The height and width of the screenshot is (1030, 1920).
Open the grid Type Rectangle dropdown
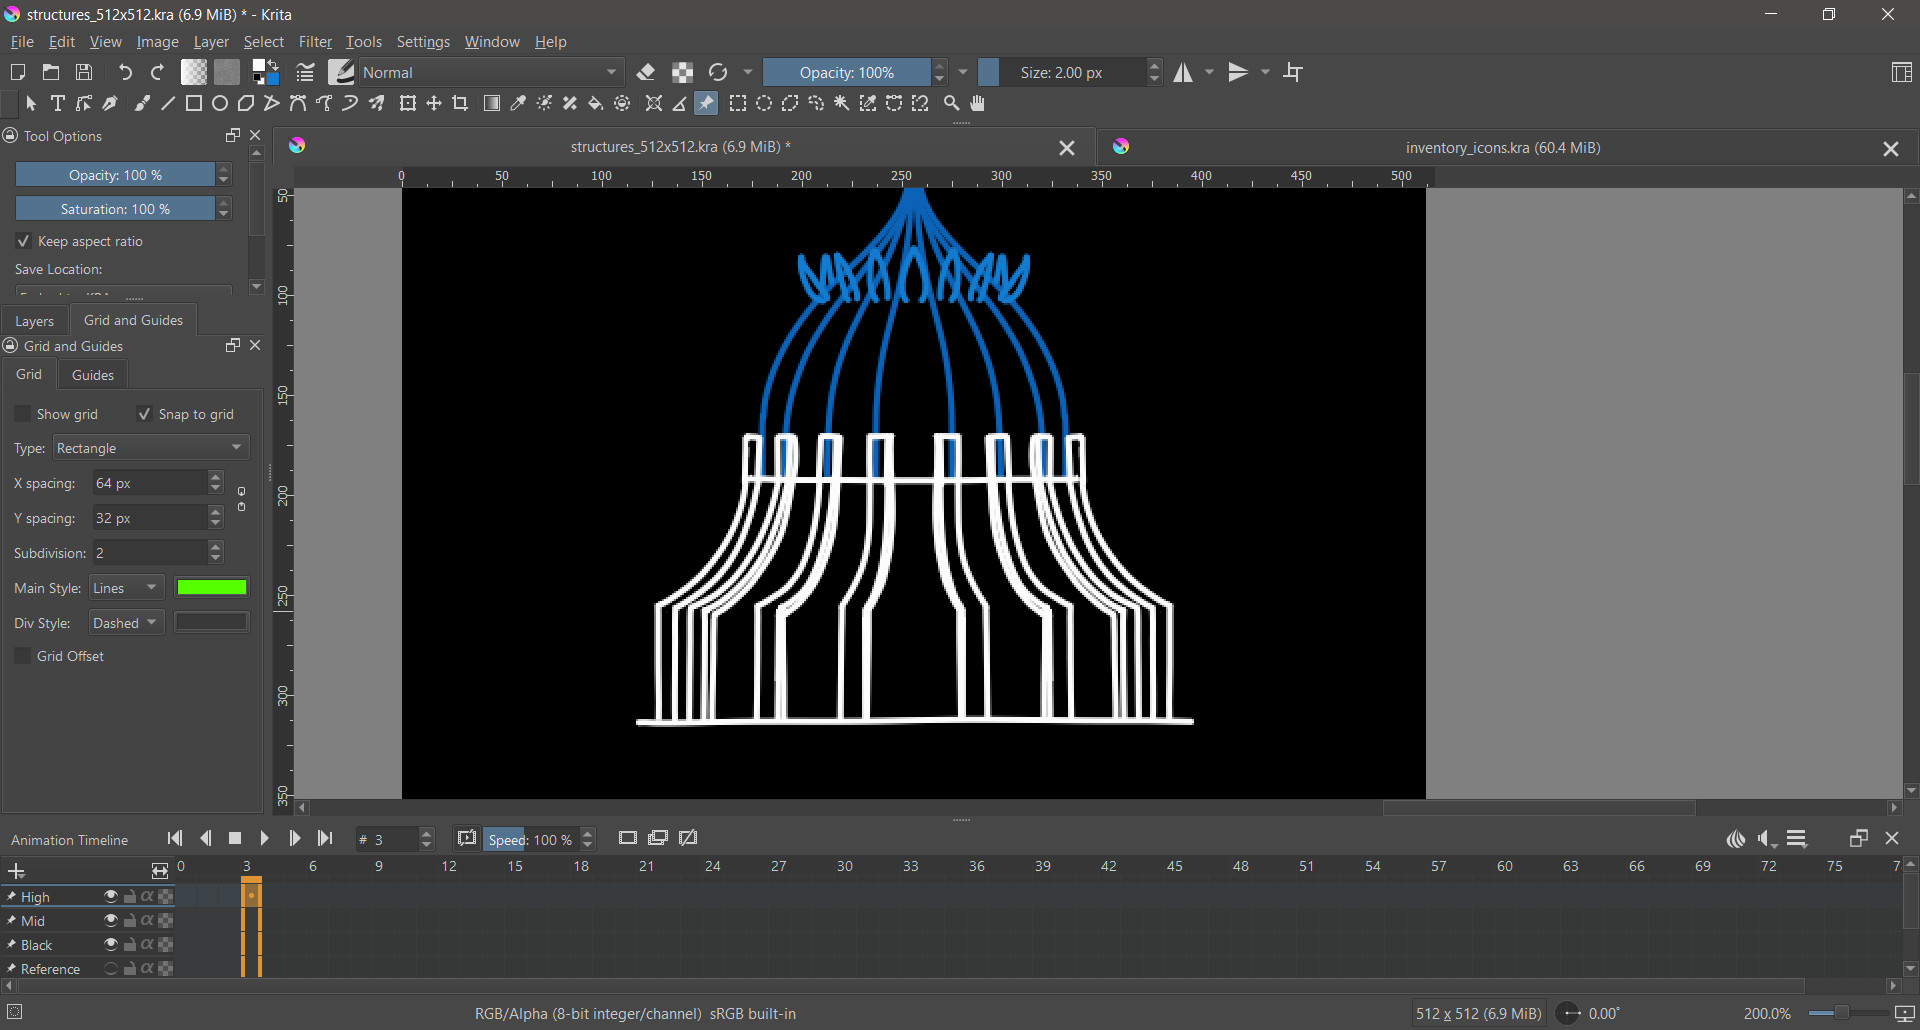(150, 448)
